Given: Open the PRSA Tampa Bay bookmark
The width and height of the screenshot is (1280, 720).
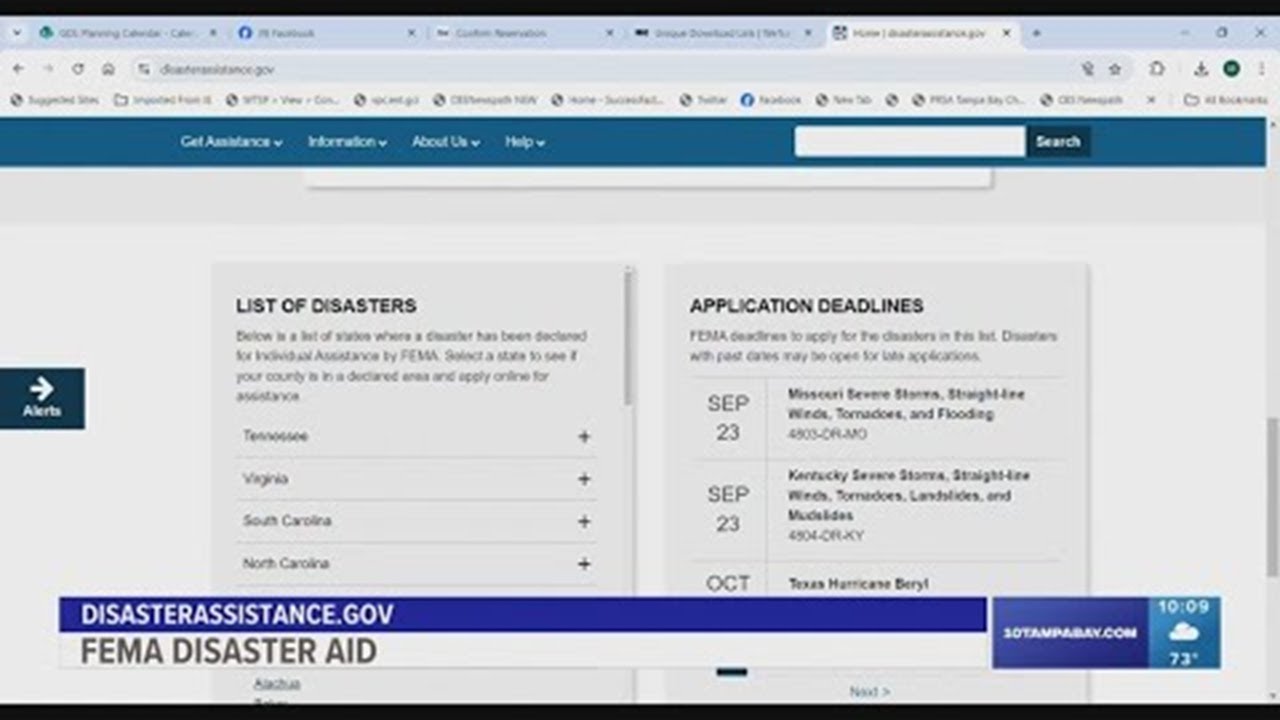Looking at the screenshot, I should coord(968,100).
